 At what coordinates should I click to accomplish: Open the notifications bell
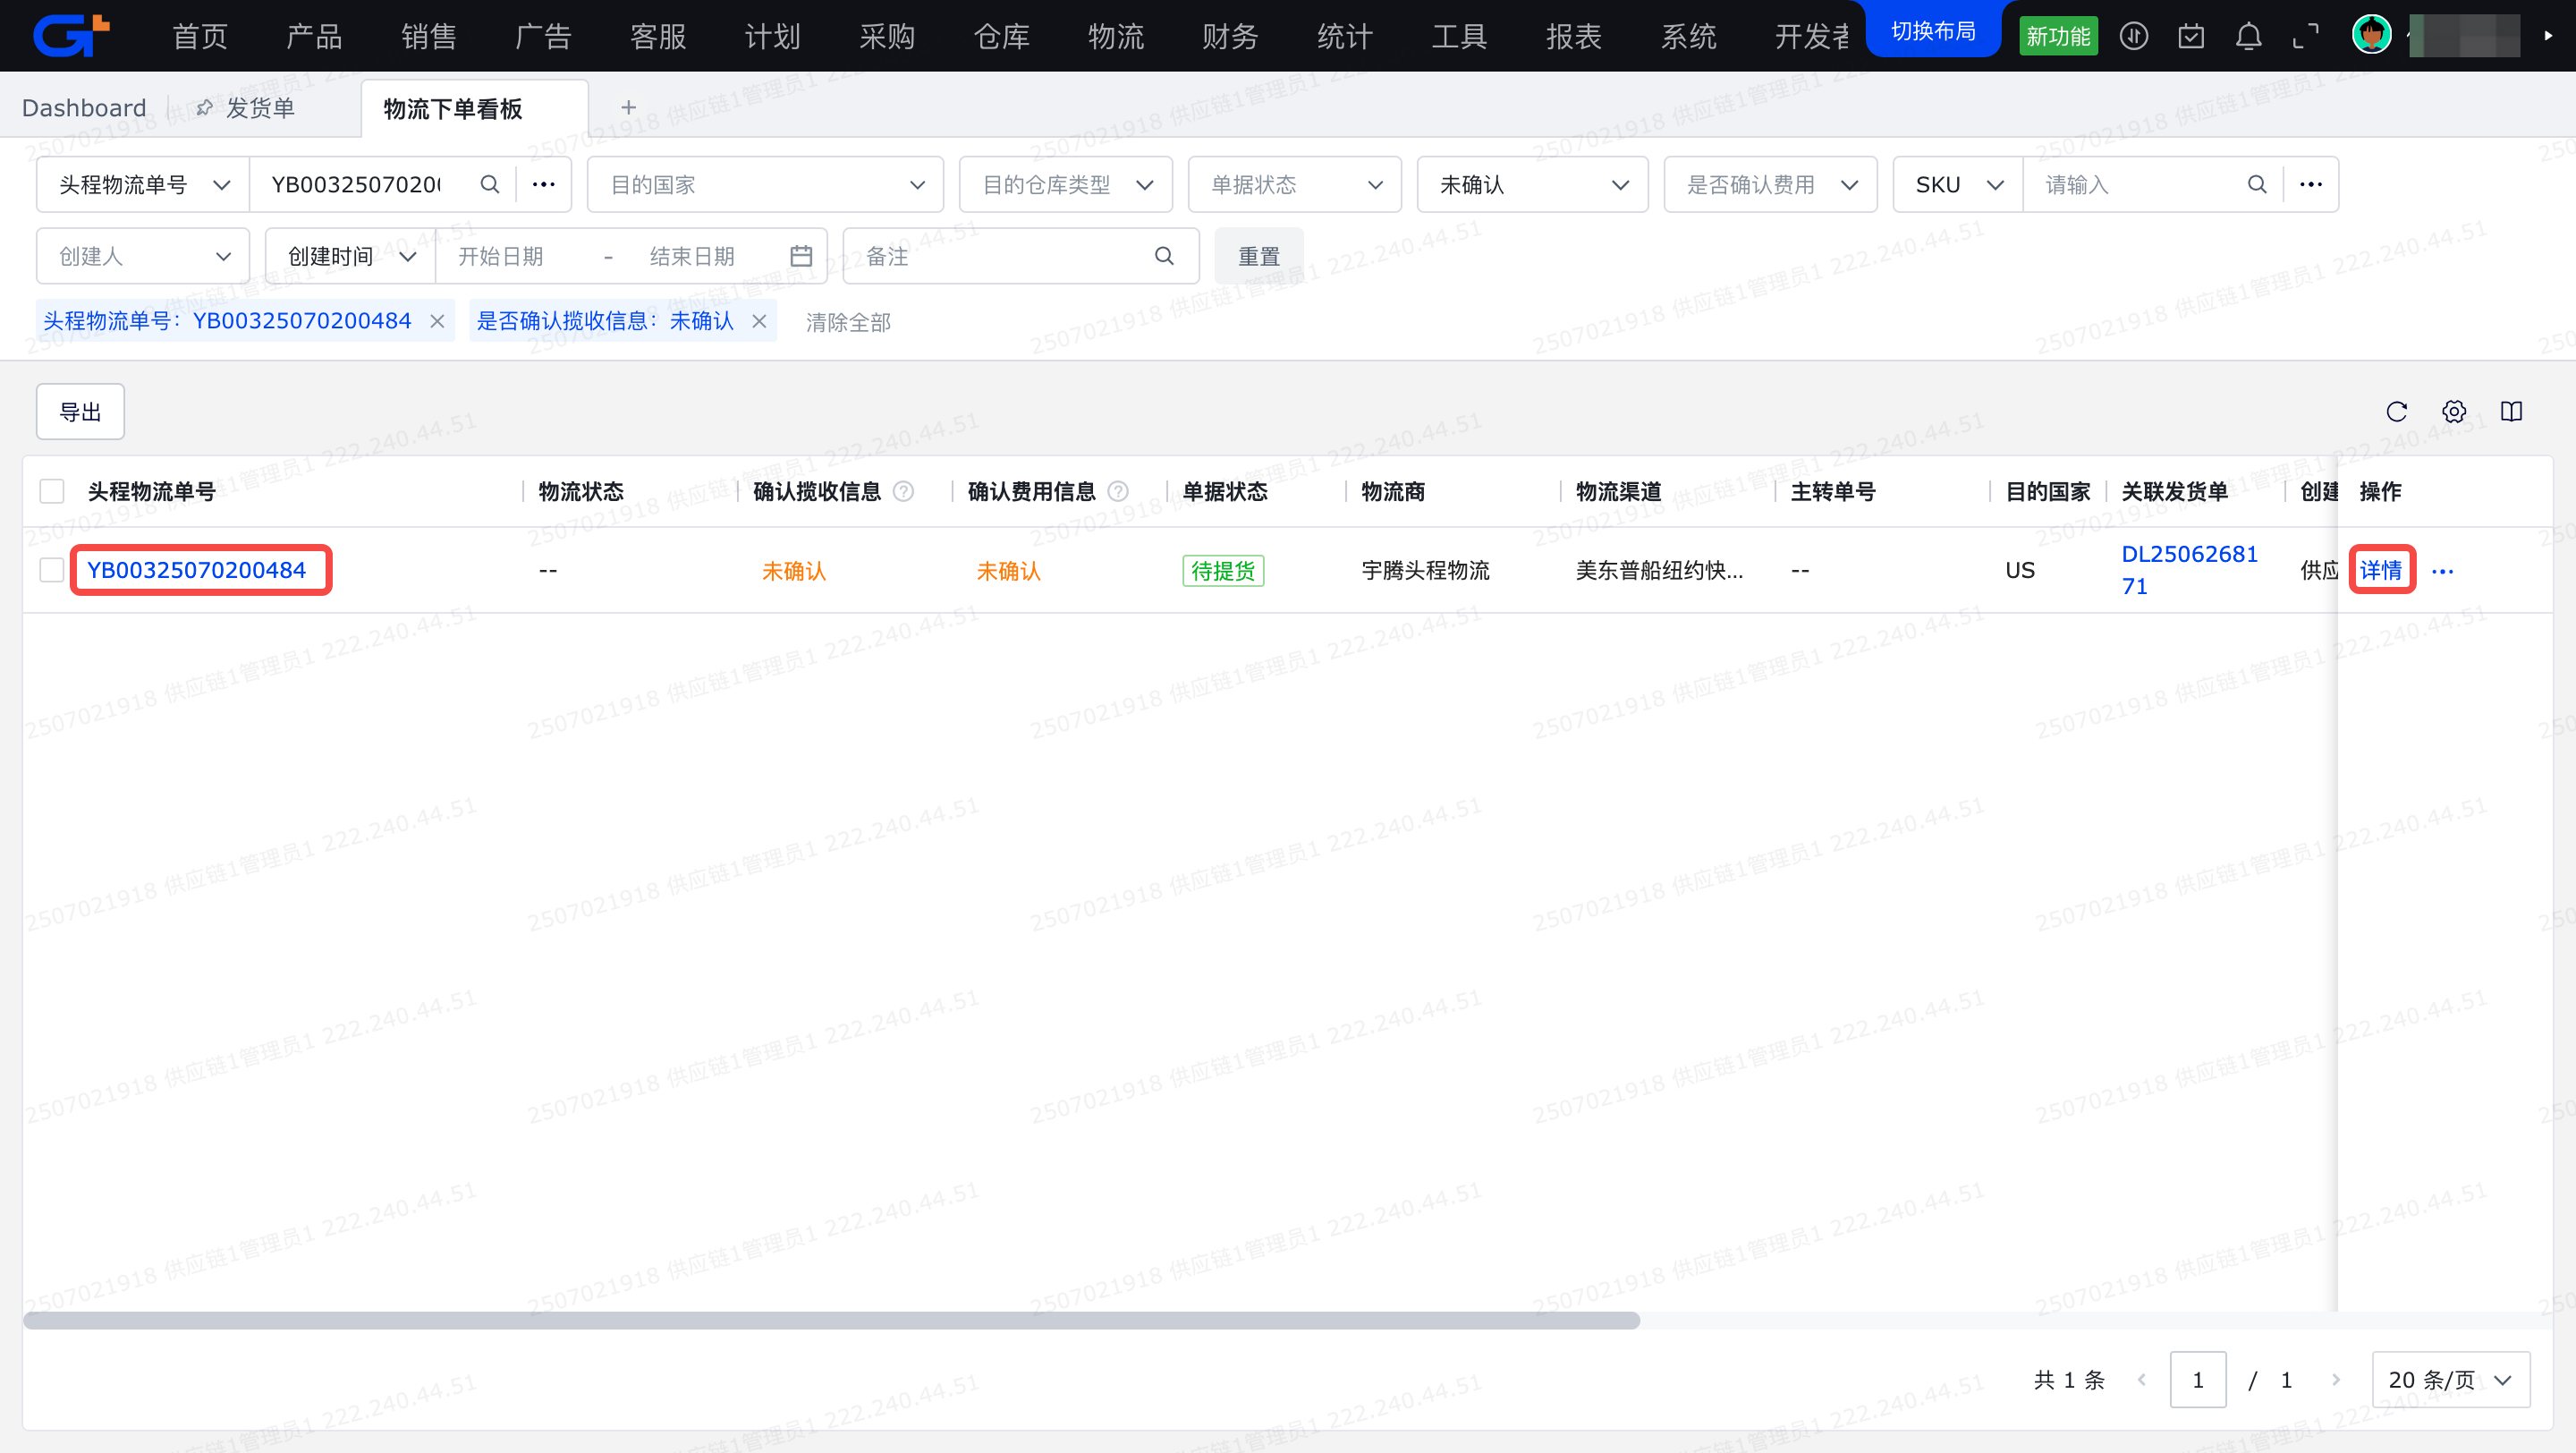coord(2248,36)
